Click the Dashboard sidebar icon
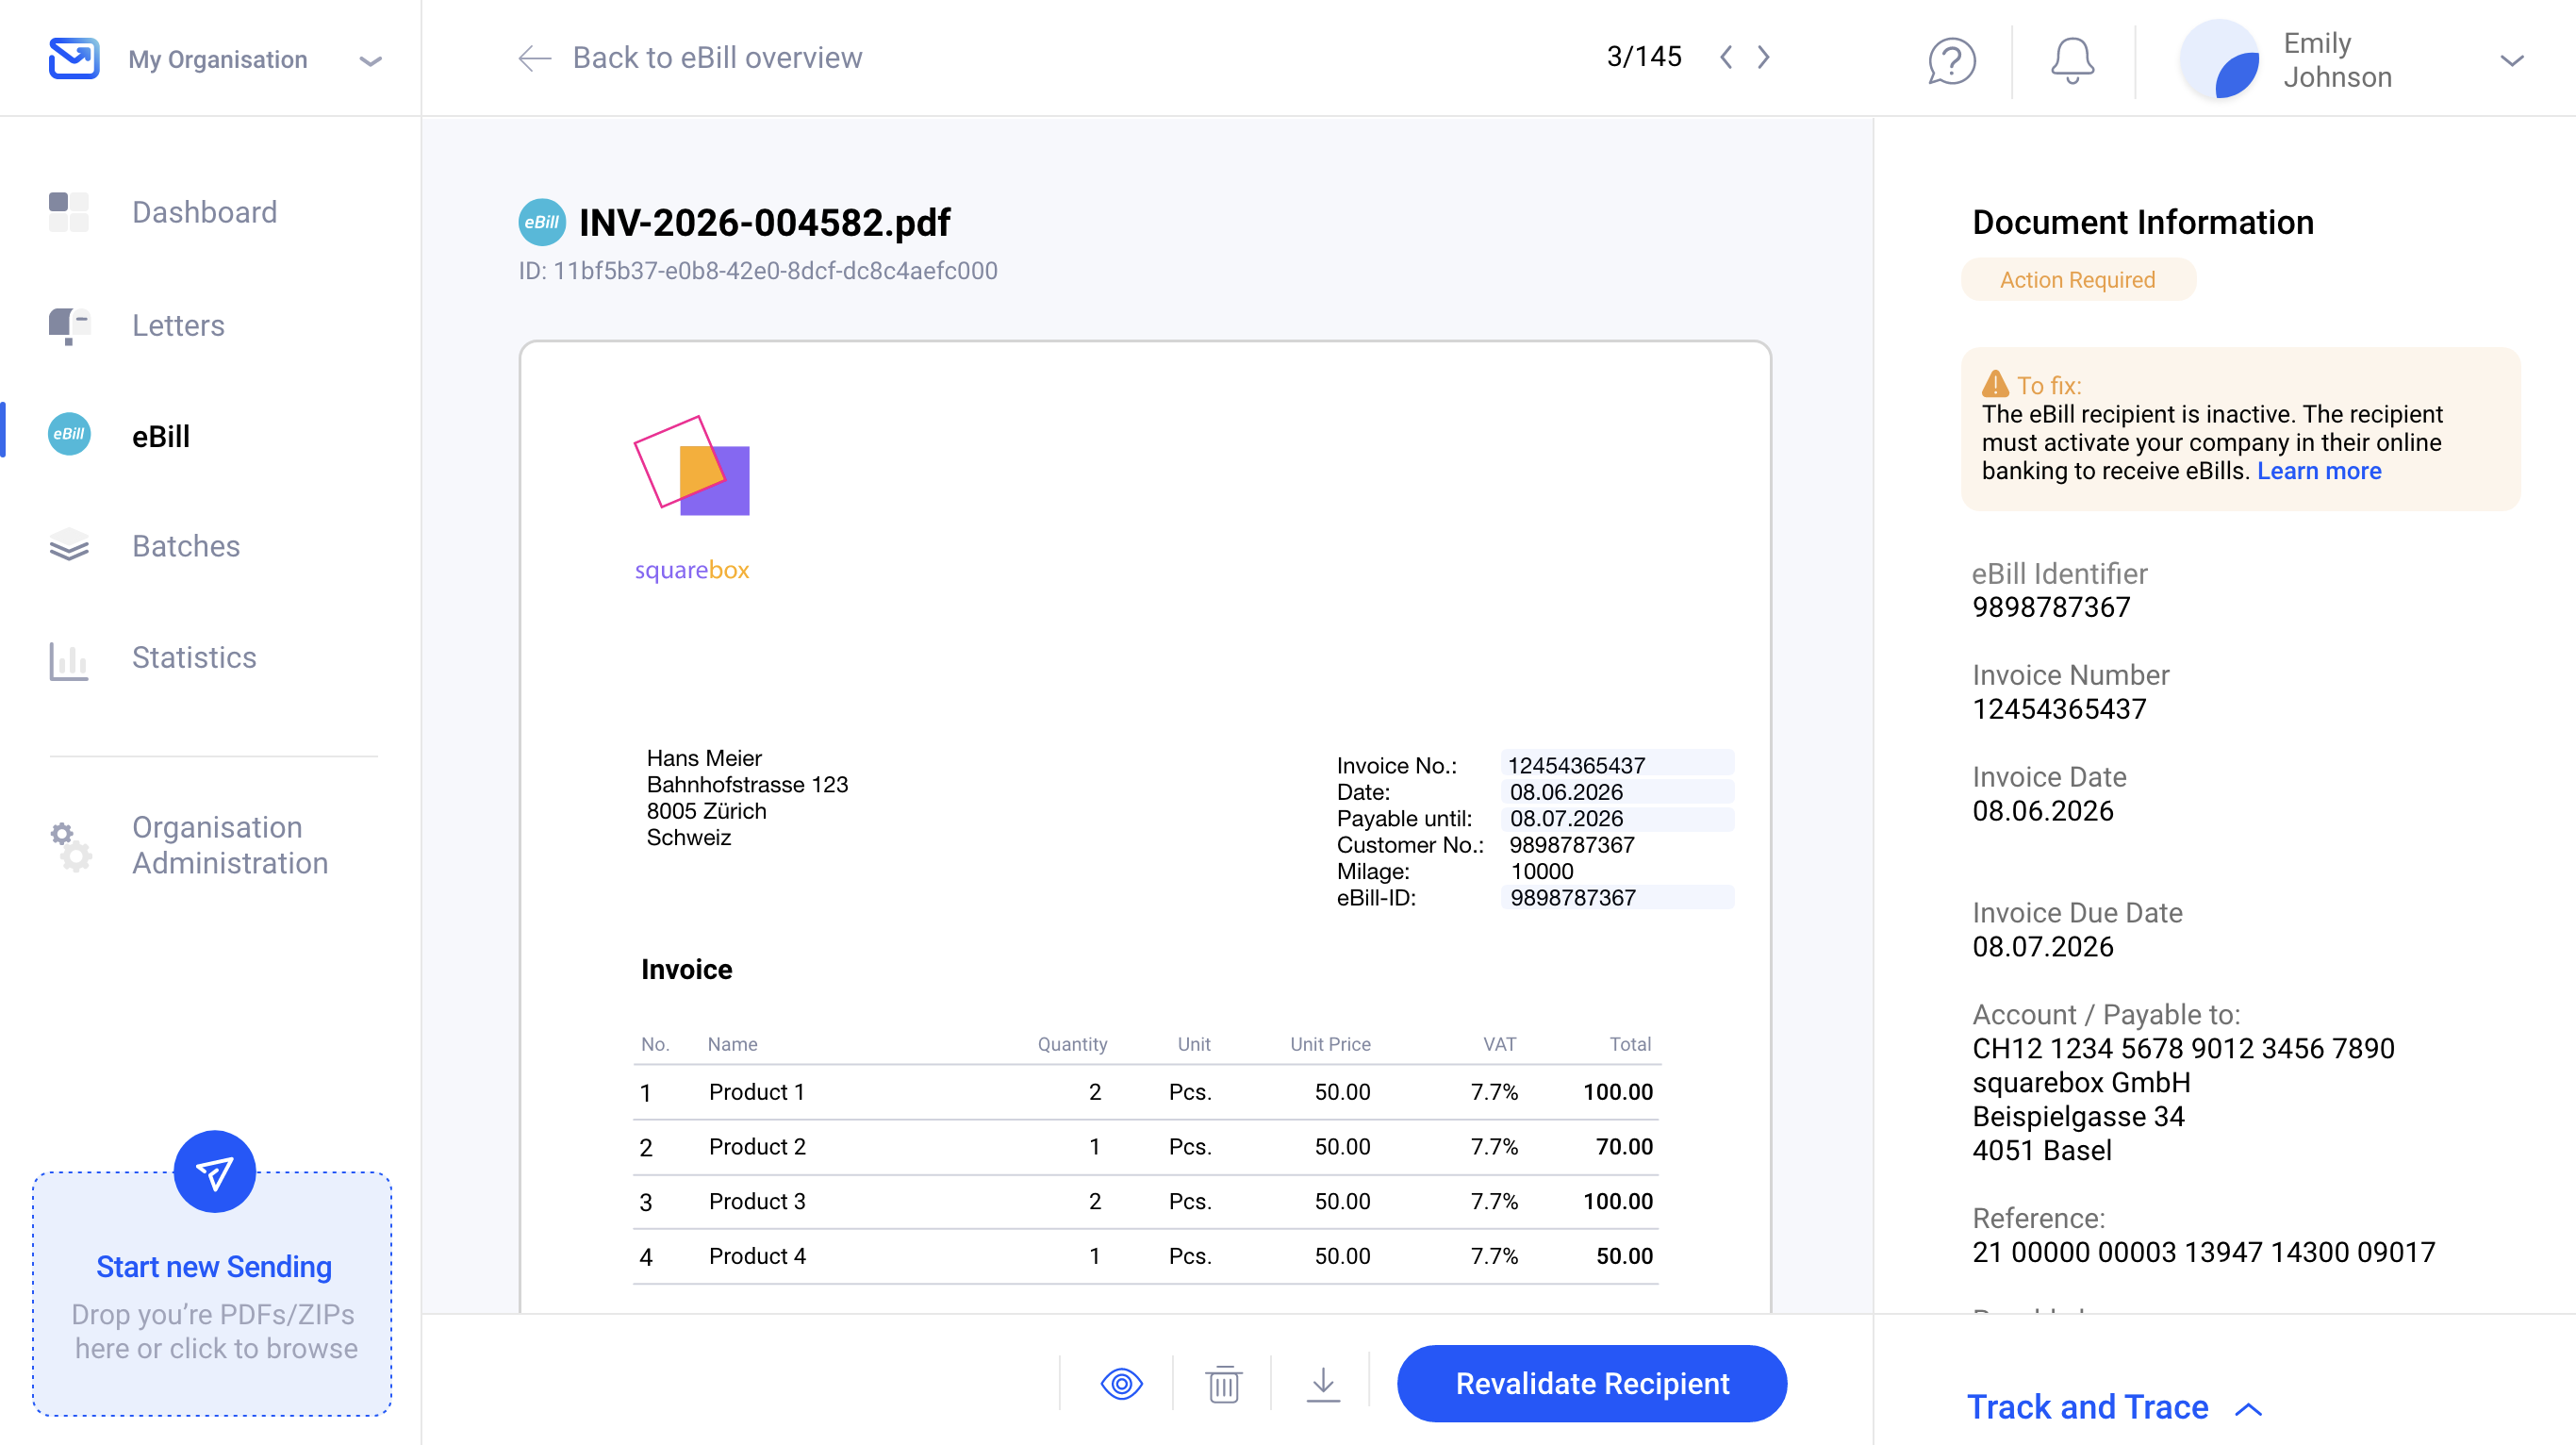Image resolution: width=2576 pixels, height=1445 pixels. [x=69, y=212]
